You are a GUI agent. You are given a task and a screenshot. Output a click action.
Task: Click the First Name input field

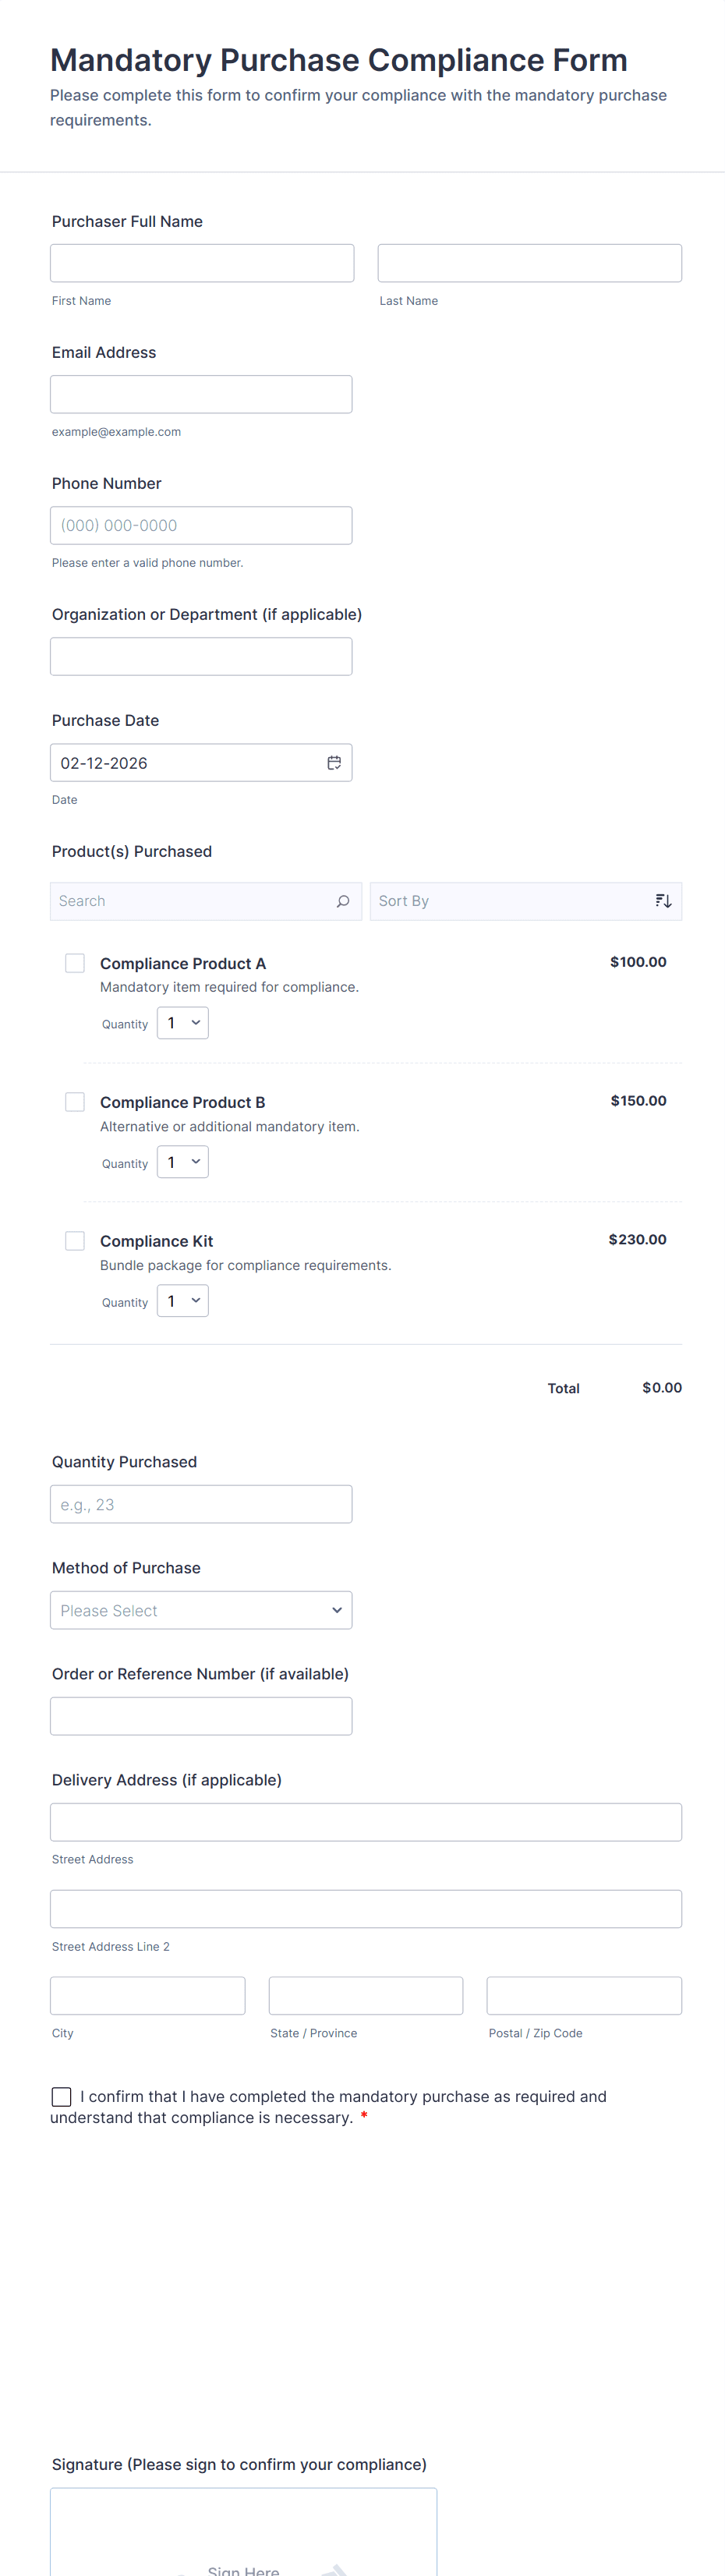pos(202,263)
